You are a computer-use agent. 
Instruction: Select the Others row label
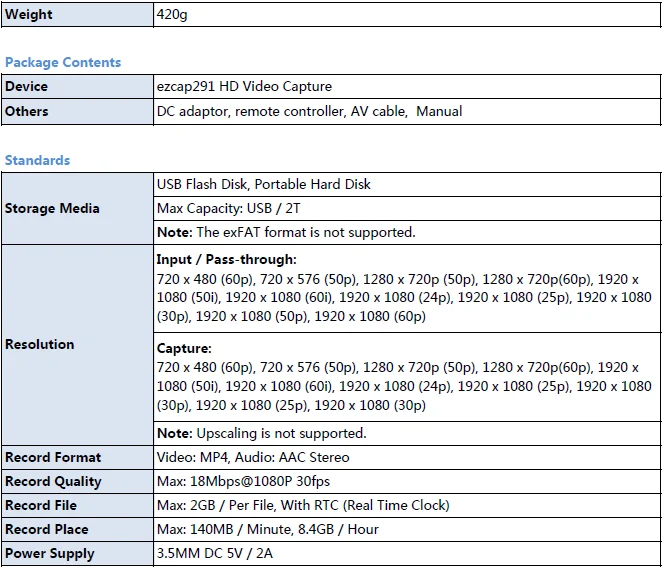tap(27, 111)
